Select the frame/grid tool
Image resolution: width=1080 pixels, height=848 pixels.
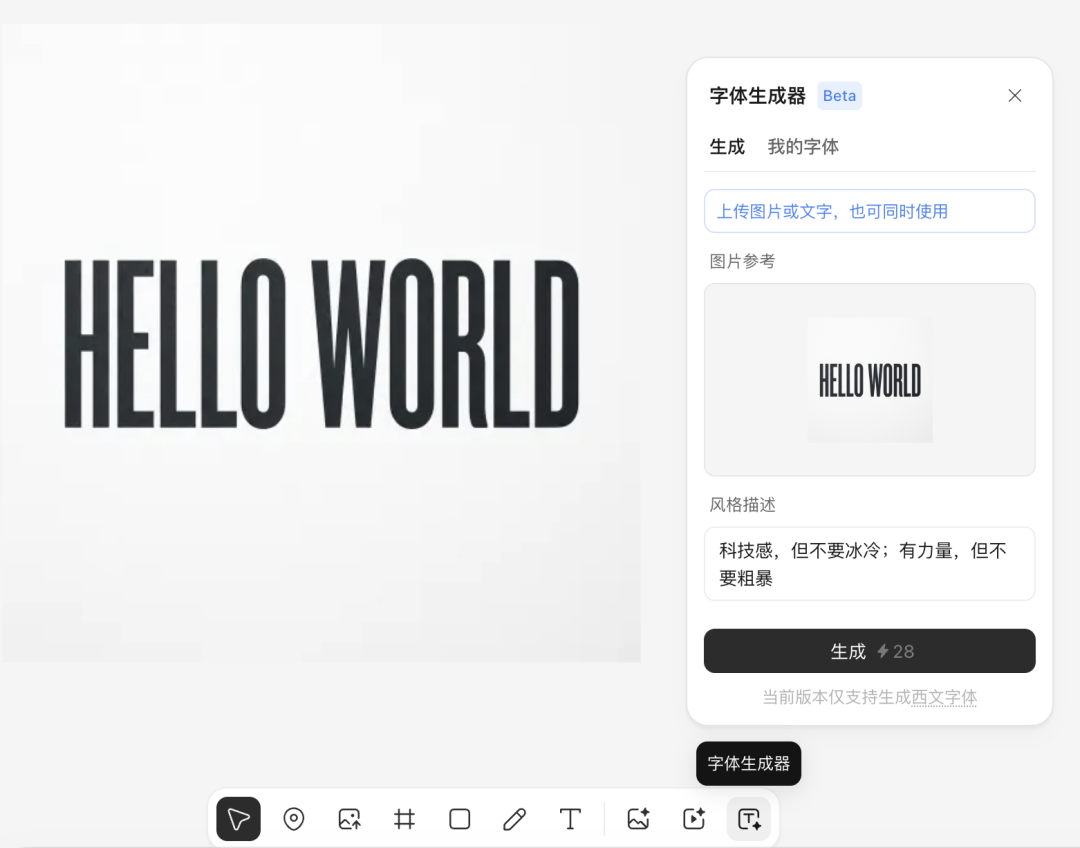[403, 819]
